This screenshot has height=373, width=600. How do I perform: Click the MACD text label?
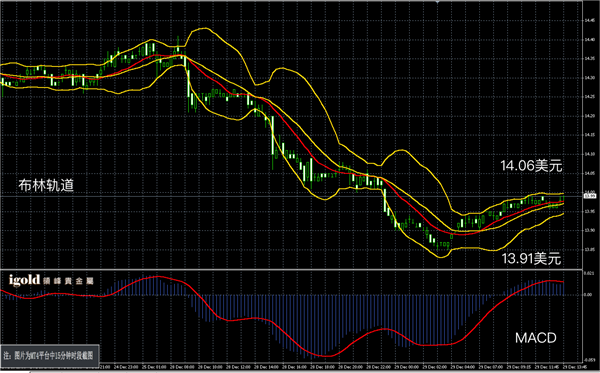pos(535,337)
